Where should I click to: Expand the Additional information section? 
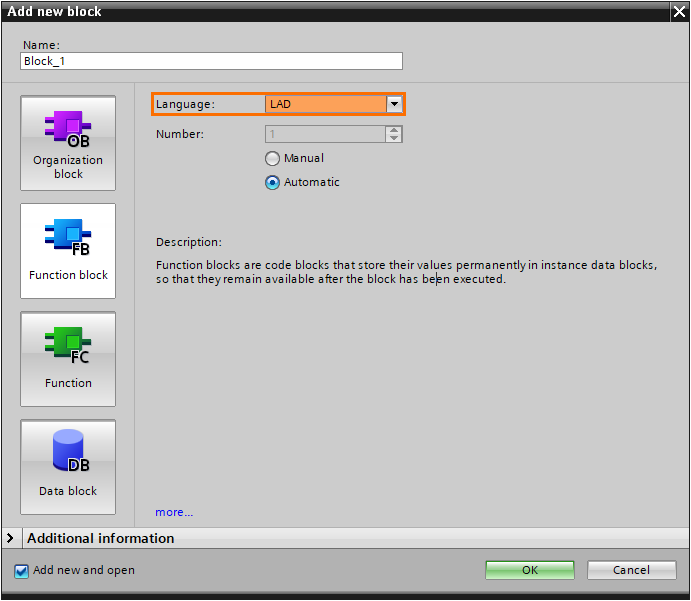pyautogui.click(x=10, y=538)
